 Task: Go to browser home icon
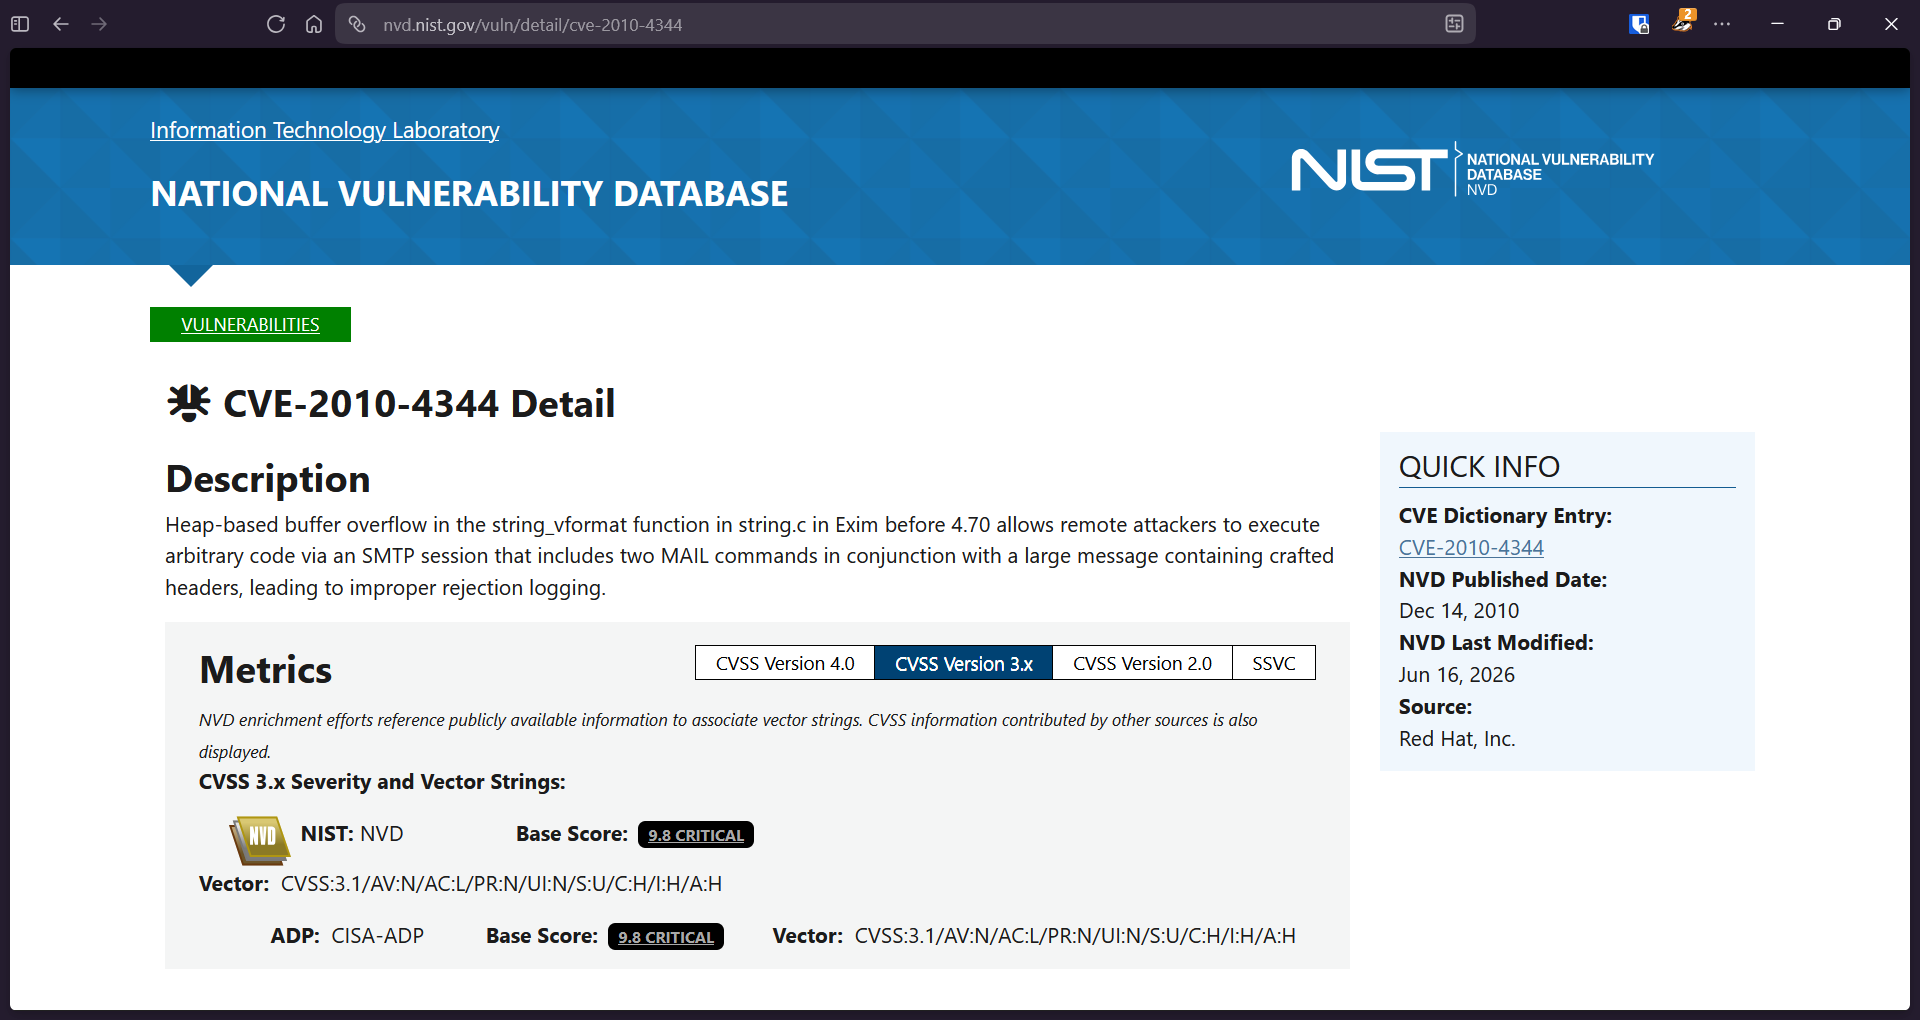(x=314, y=24)
